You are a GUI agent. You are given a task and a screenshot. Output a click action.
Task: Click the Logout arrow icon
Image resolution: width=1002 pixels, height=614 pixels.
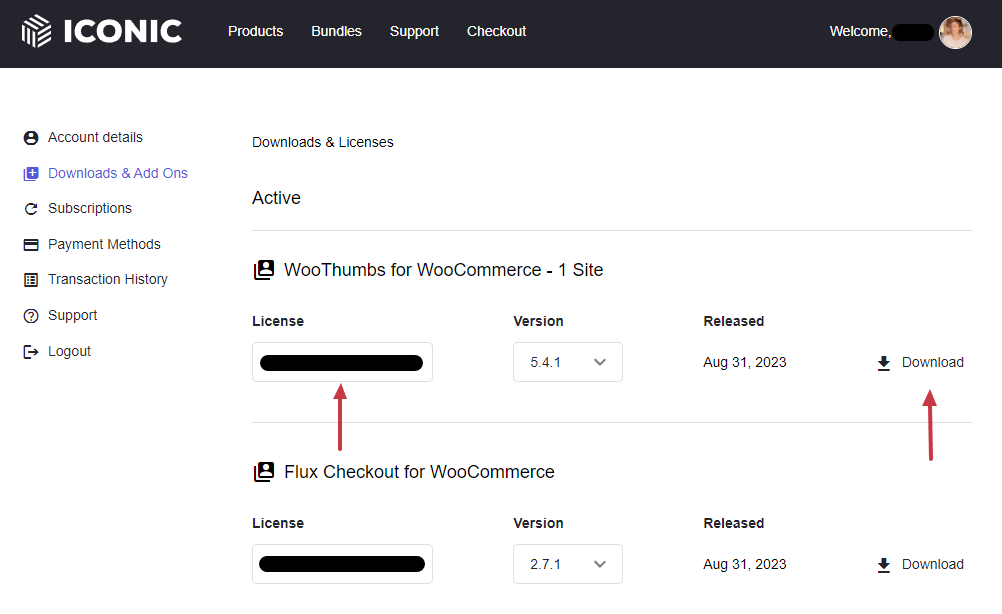[31, 352]
